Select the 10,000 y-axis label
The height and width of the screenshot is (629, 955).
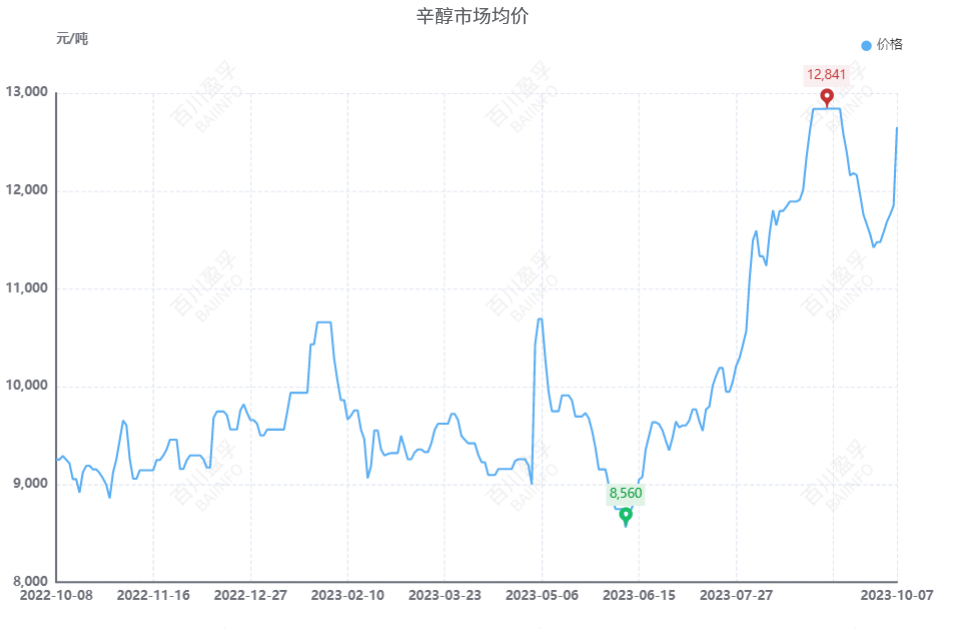[x=27, y=386]
